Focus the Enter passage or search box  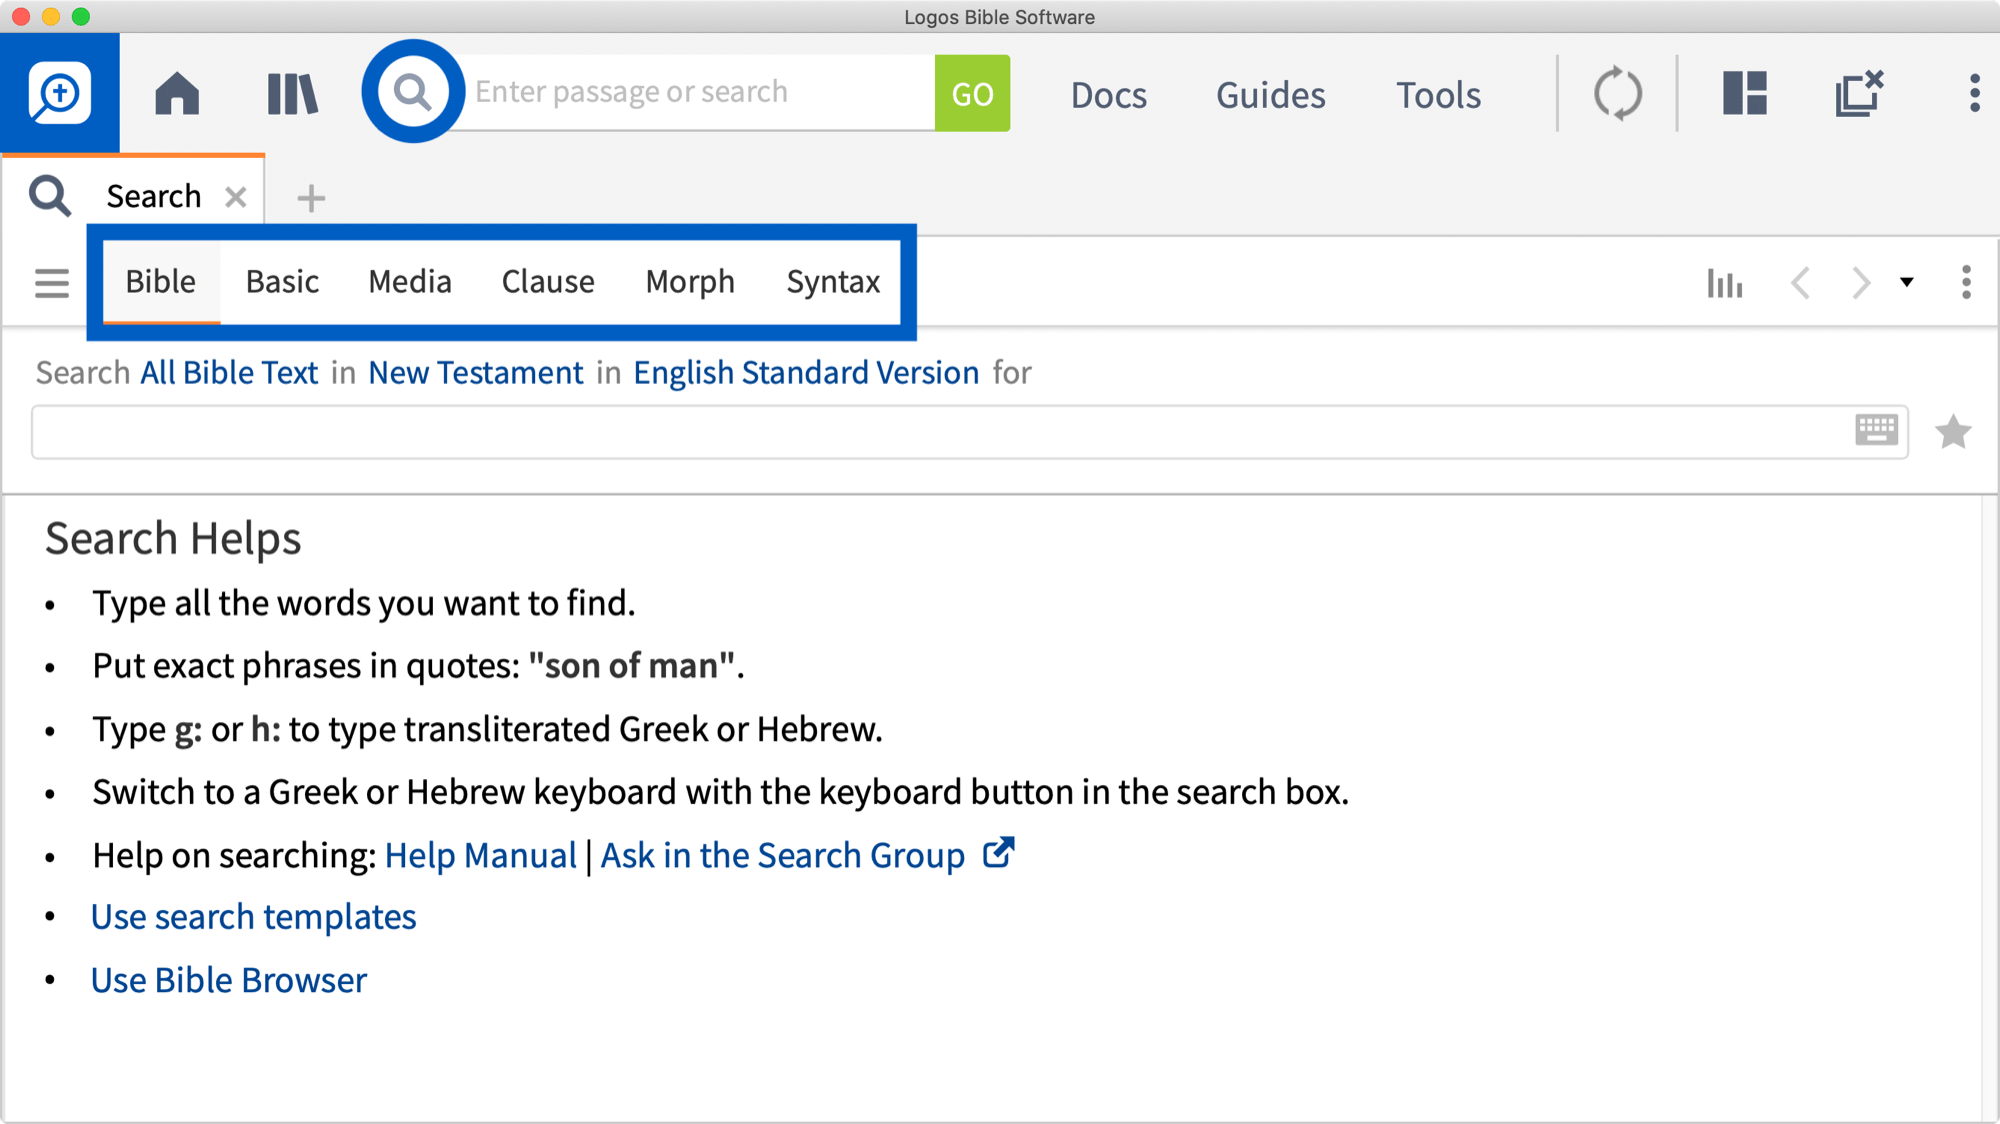tap(700, 92)
